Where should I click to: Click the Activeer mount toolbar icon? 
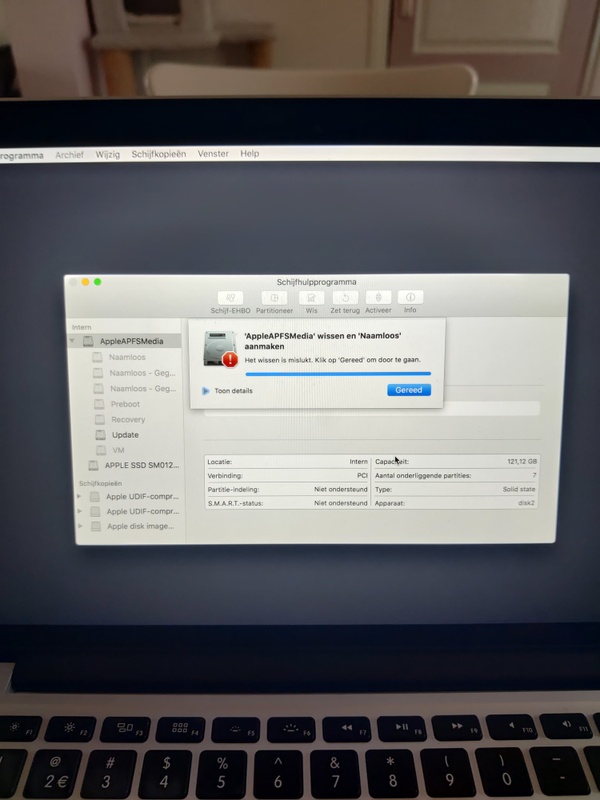(x=378, y=297)
